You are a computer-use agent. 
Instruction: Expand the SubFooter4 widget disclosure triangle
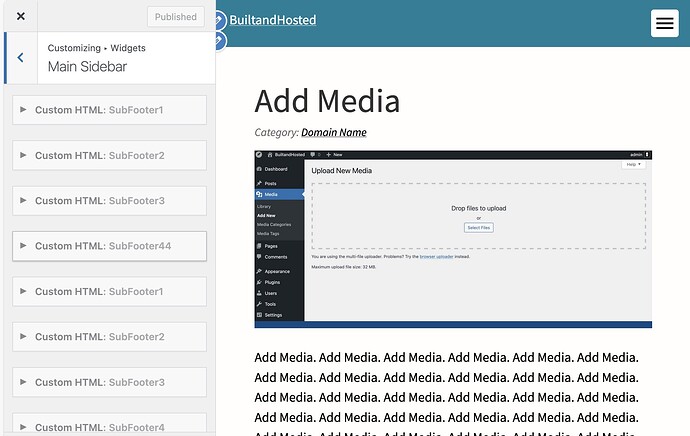tap(23, 427)
